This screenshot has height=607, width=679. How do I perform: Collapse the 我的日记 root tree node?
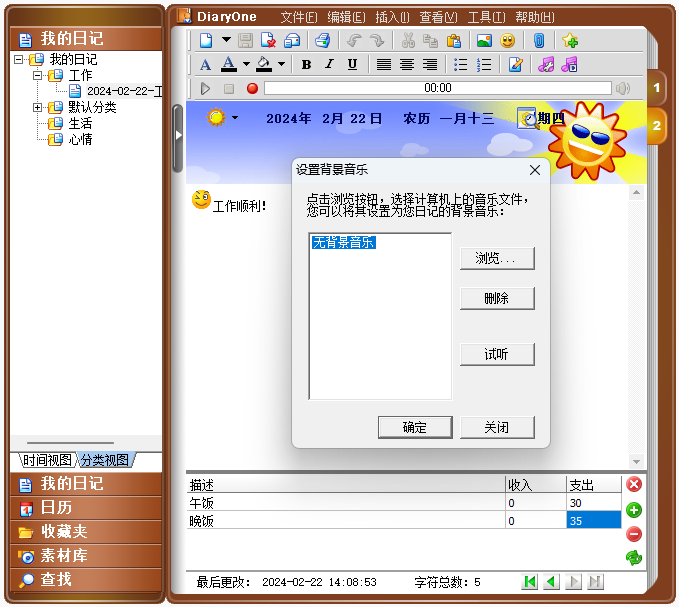[18, 59]
